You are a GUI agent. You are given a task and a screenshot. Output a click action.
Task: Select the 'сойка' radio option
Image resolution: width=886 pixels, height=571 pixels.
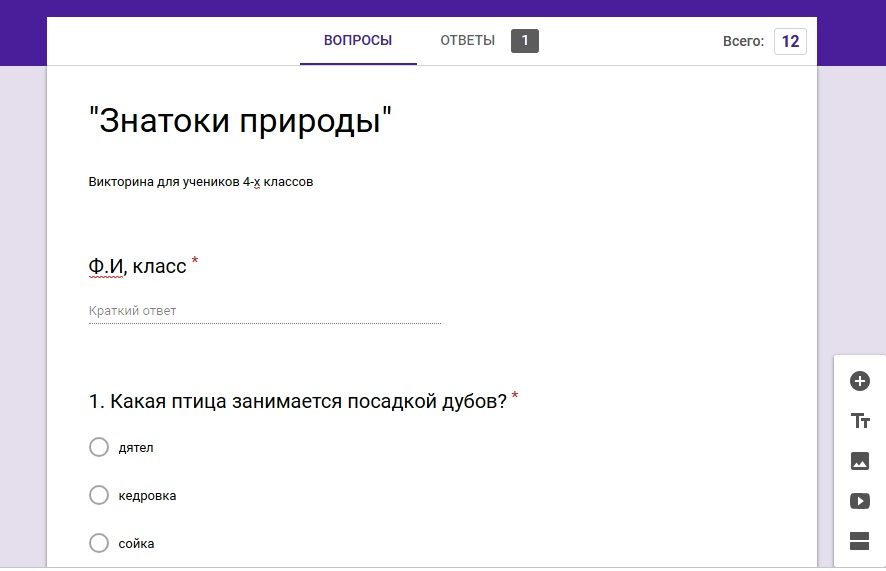coord(99,543)
